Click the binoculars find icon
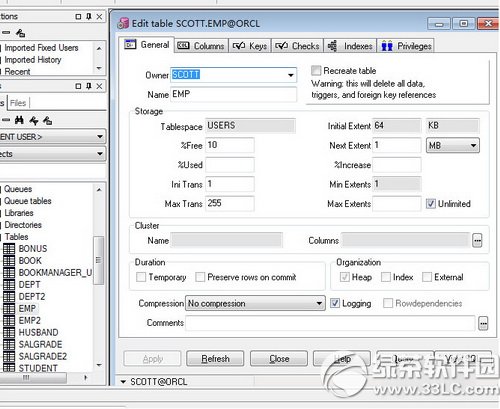The image size is (500, 409). click(19, 120)
